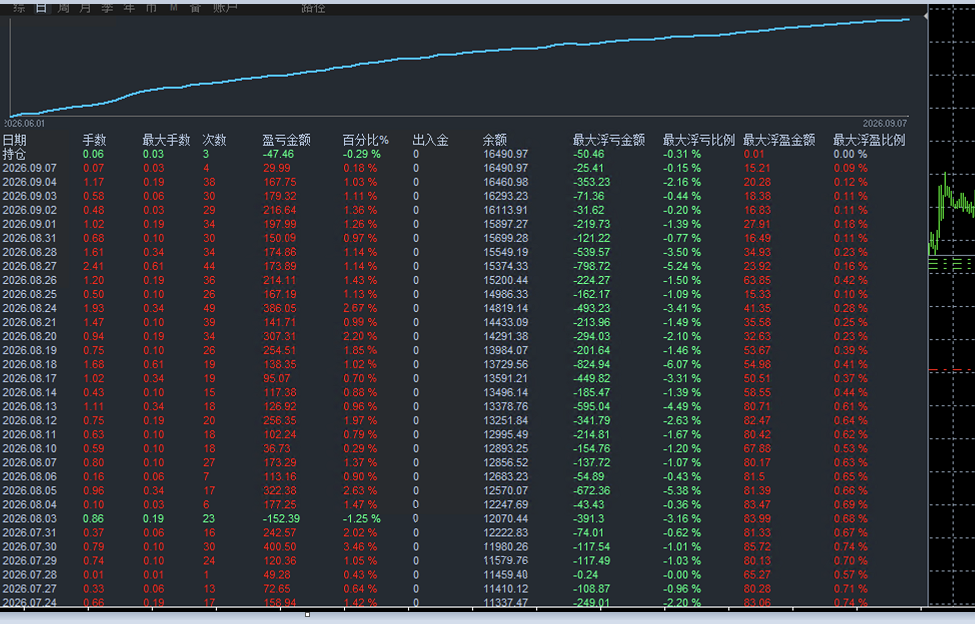Click the 盈亏金额 column header
Viewport: 975px width, 624px height.
pos(286,140)
